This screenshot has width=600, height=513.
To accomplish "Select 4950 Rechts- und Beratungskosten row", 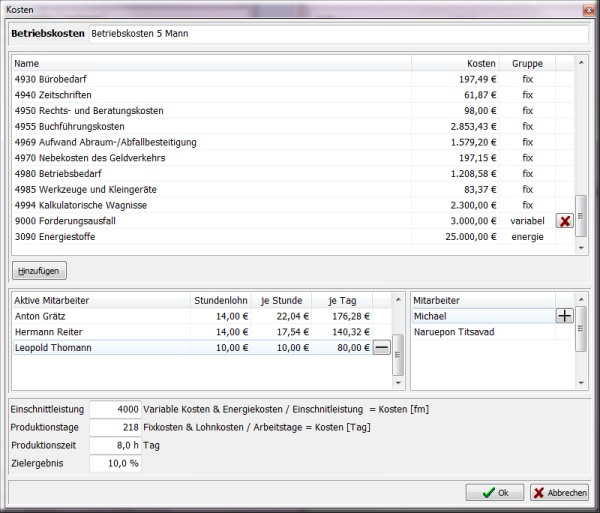I will pyautogui.click(x=293, y=111).
